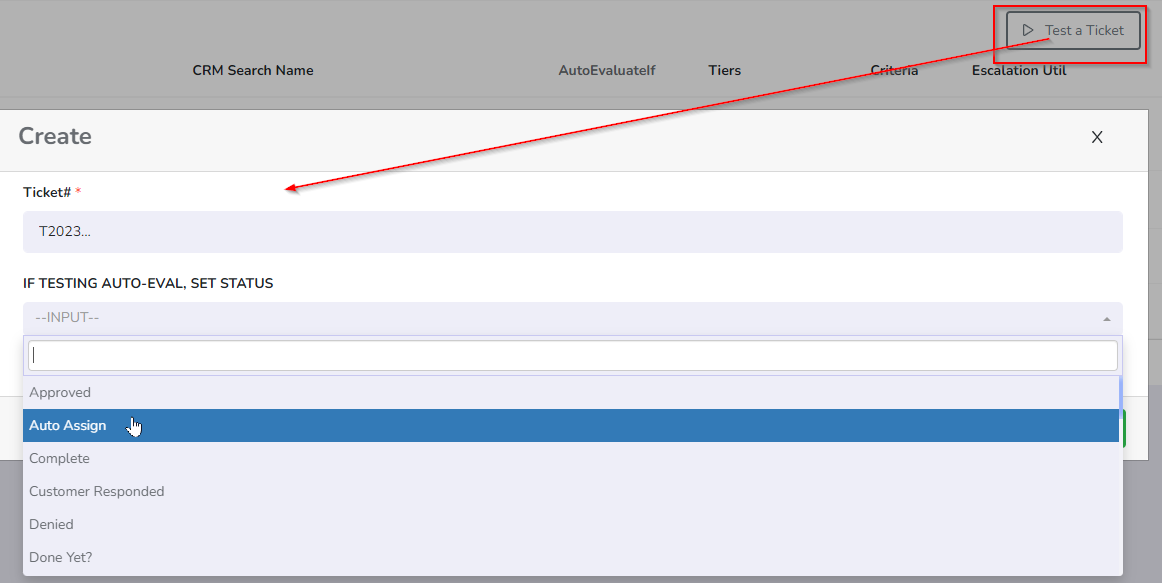Close the Create dialog with X
Screen dimensions: 1162x583
(x=1097, y=138)
